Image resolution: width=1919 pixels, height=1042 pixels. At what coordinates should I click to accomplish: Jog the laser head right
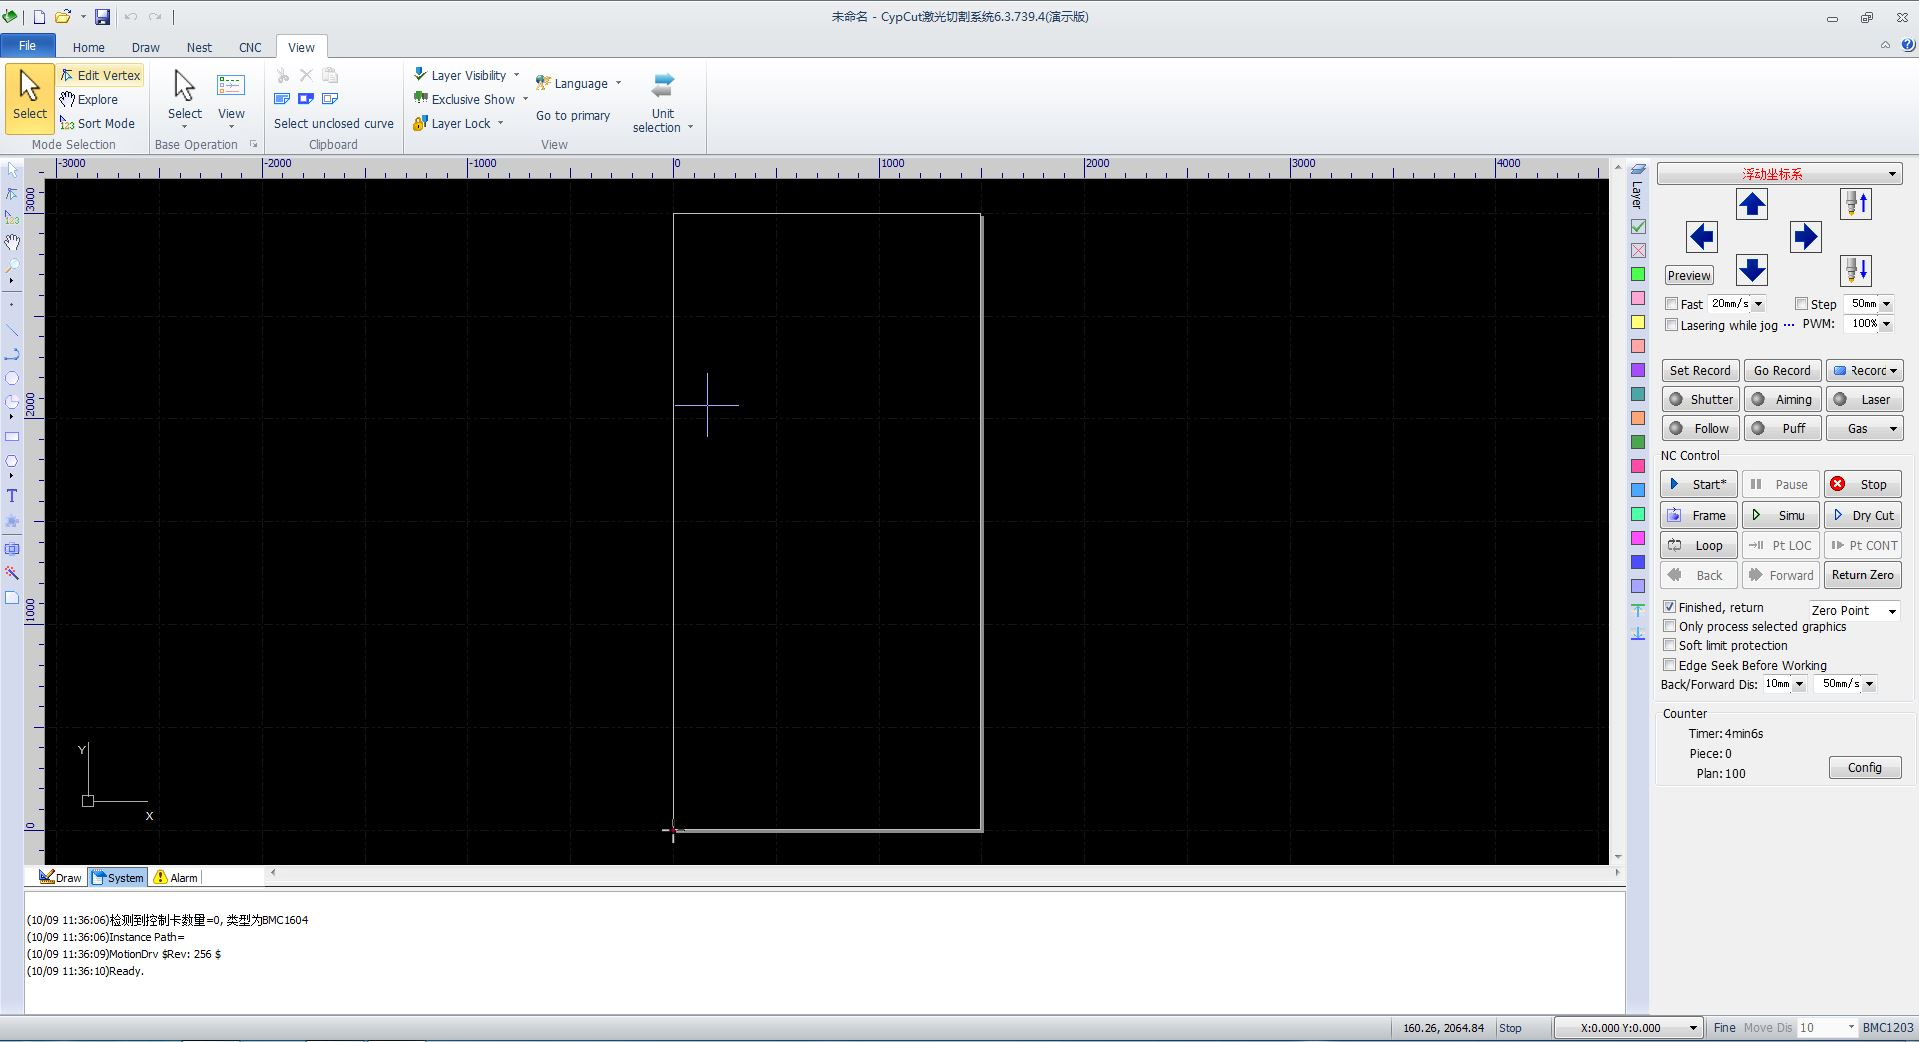coord(1805,237)
